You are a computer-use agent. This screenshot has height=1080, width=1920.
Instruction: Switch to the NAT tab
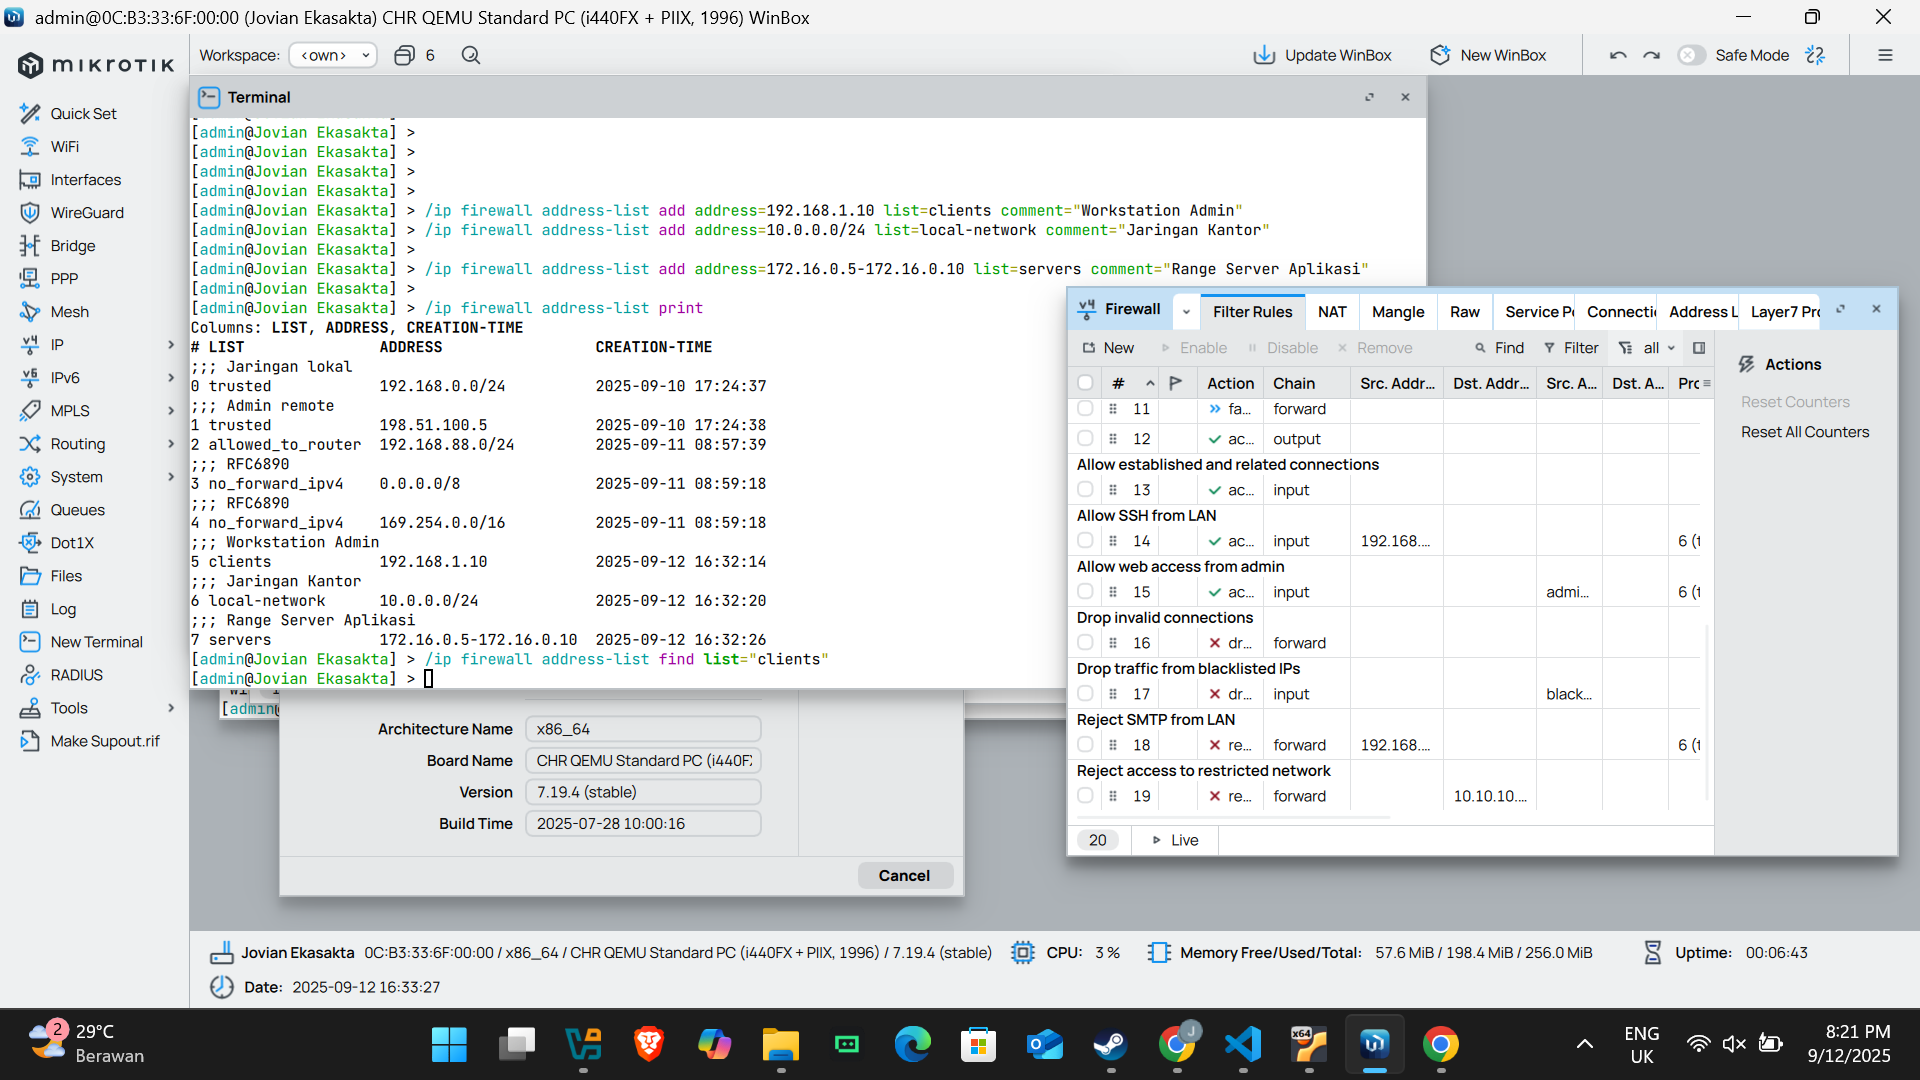[1332, 312]
